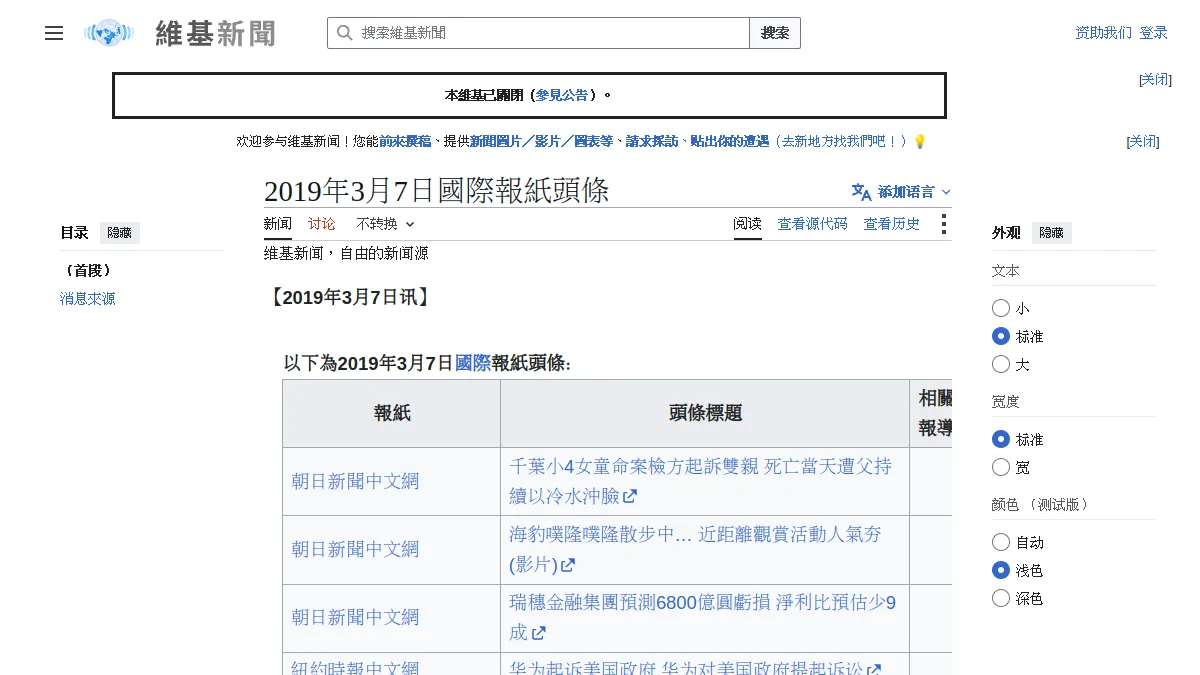Expand the 添加语言 dropdown
Screen dimensions: 1200x675
pos(902,191)
